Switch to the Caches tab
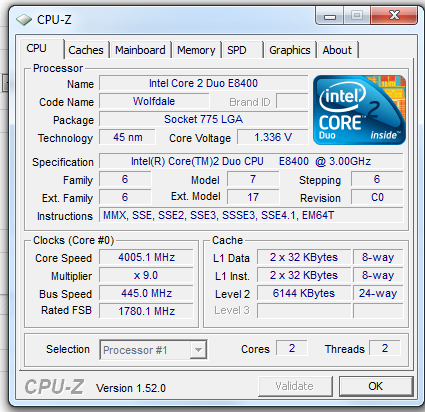The height and width of the screenshot is (412, 425). point(86,50)
